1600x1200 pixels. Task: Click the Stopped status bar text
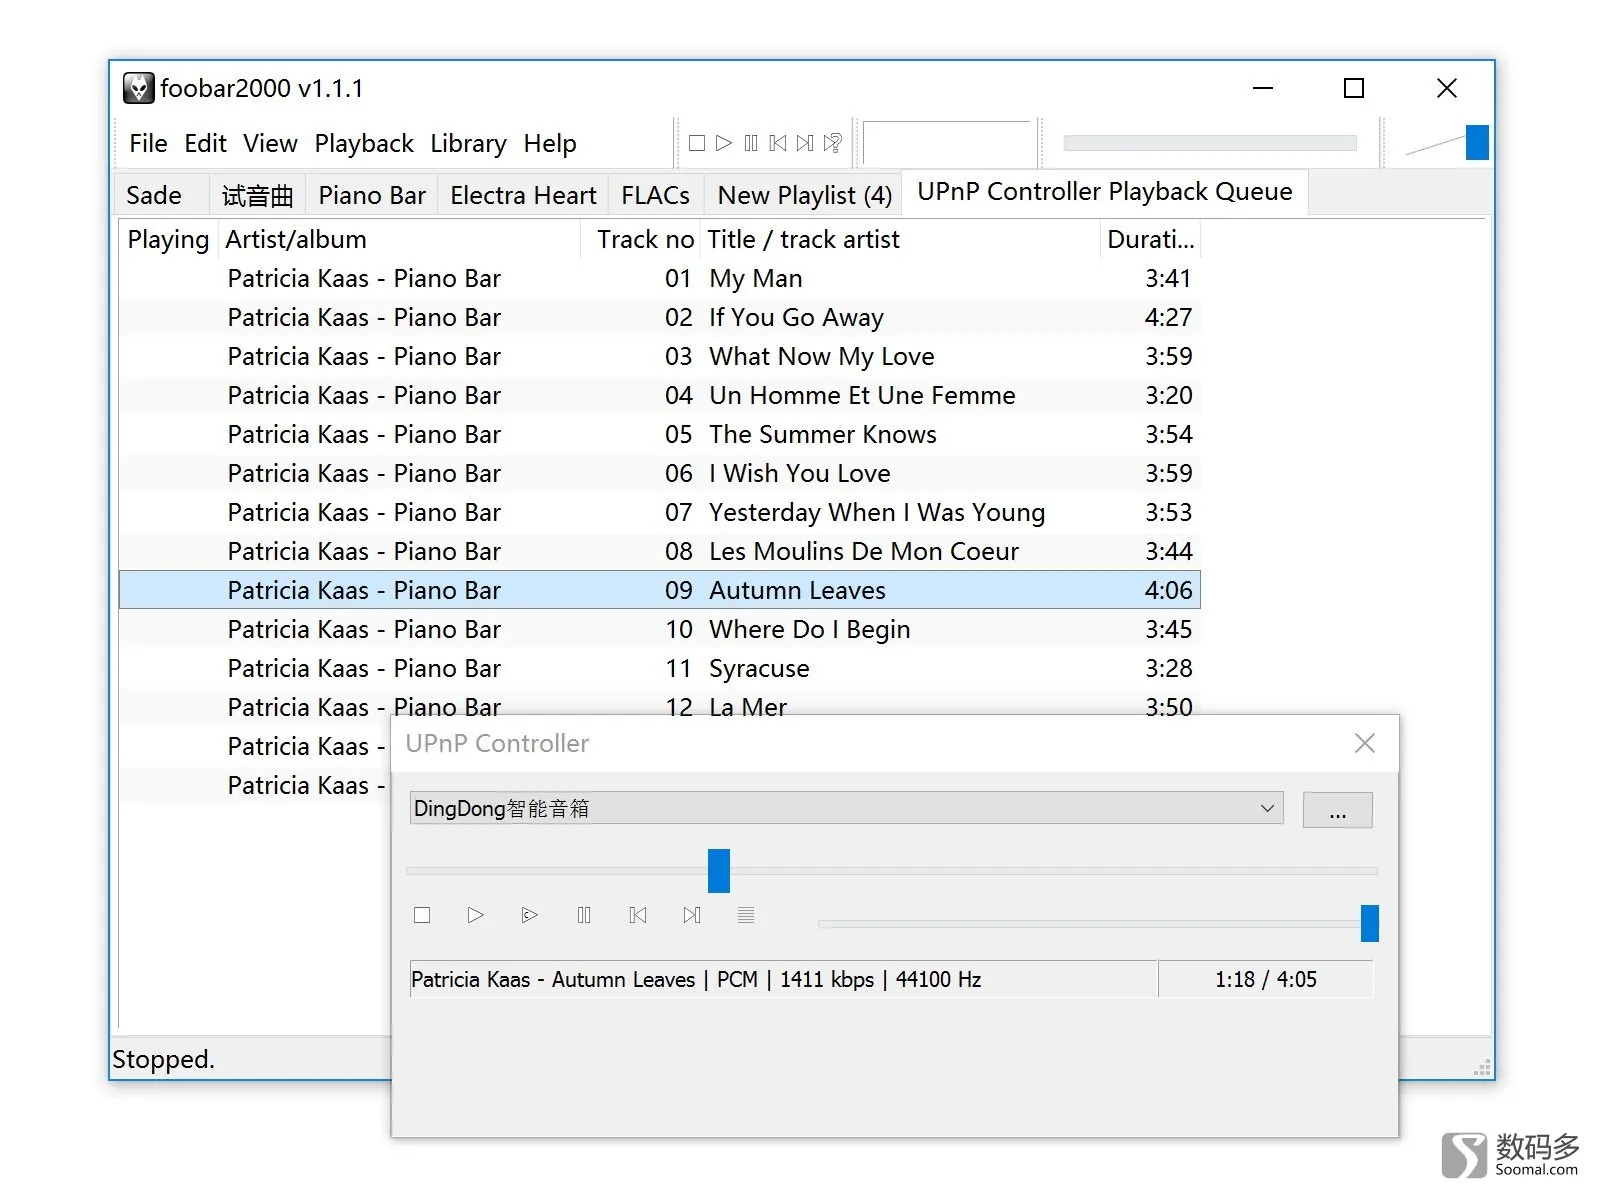coord(163,1059)
